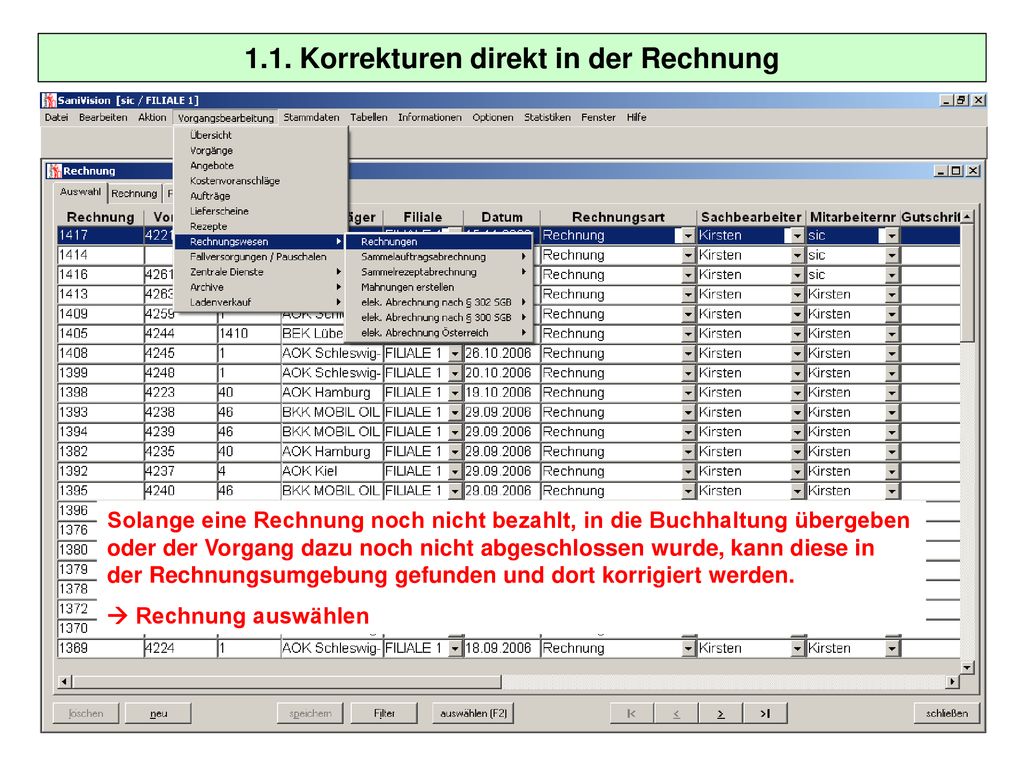
Task: Click the horizontal scrollbar thumb of the table
Action: pos(287,682)
